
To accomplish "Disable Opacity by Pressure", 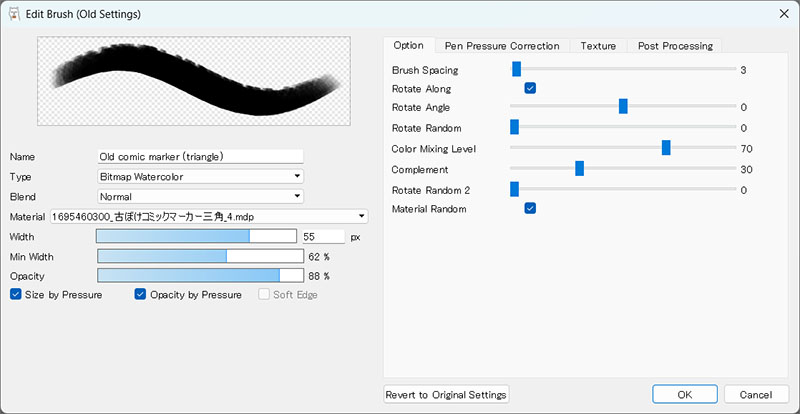I will pyautogui.click(x=140, y=295).
